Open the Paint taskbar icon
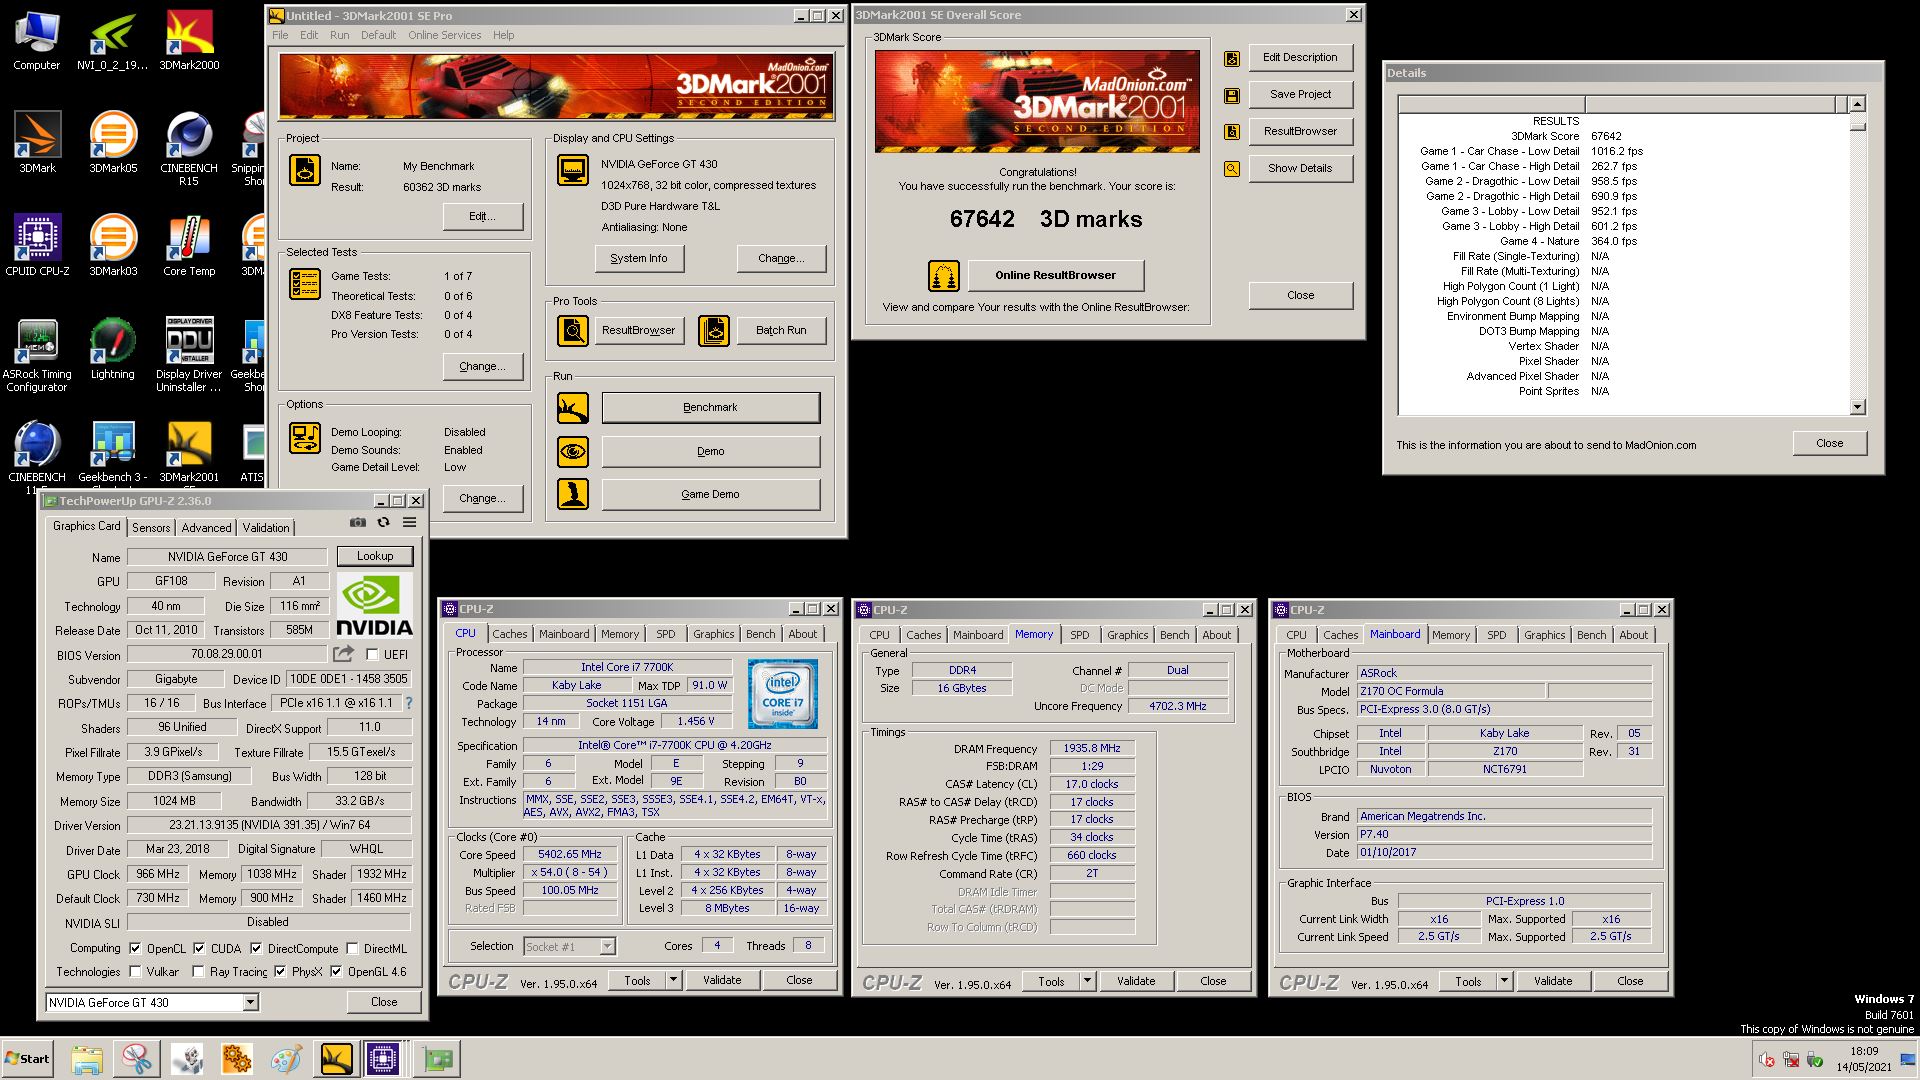 tap(286, 1059)
